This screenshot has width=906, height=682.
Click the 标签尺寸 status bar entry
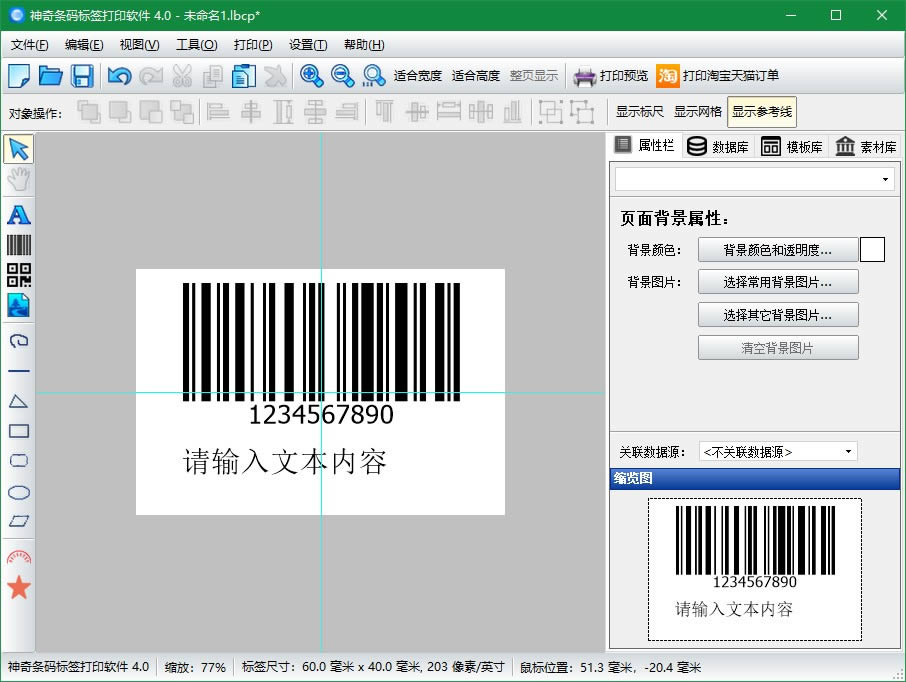[373, 667]
